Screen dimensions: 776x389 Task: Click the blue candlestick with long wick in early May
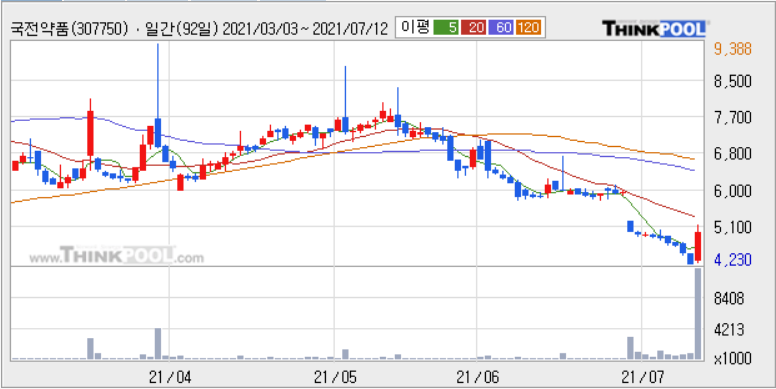[345, 99]
